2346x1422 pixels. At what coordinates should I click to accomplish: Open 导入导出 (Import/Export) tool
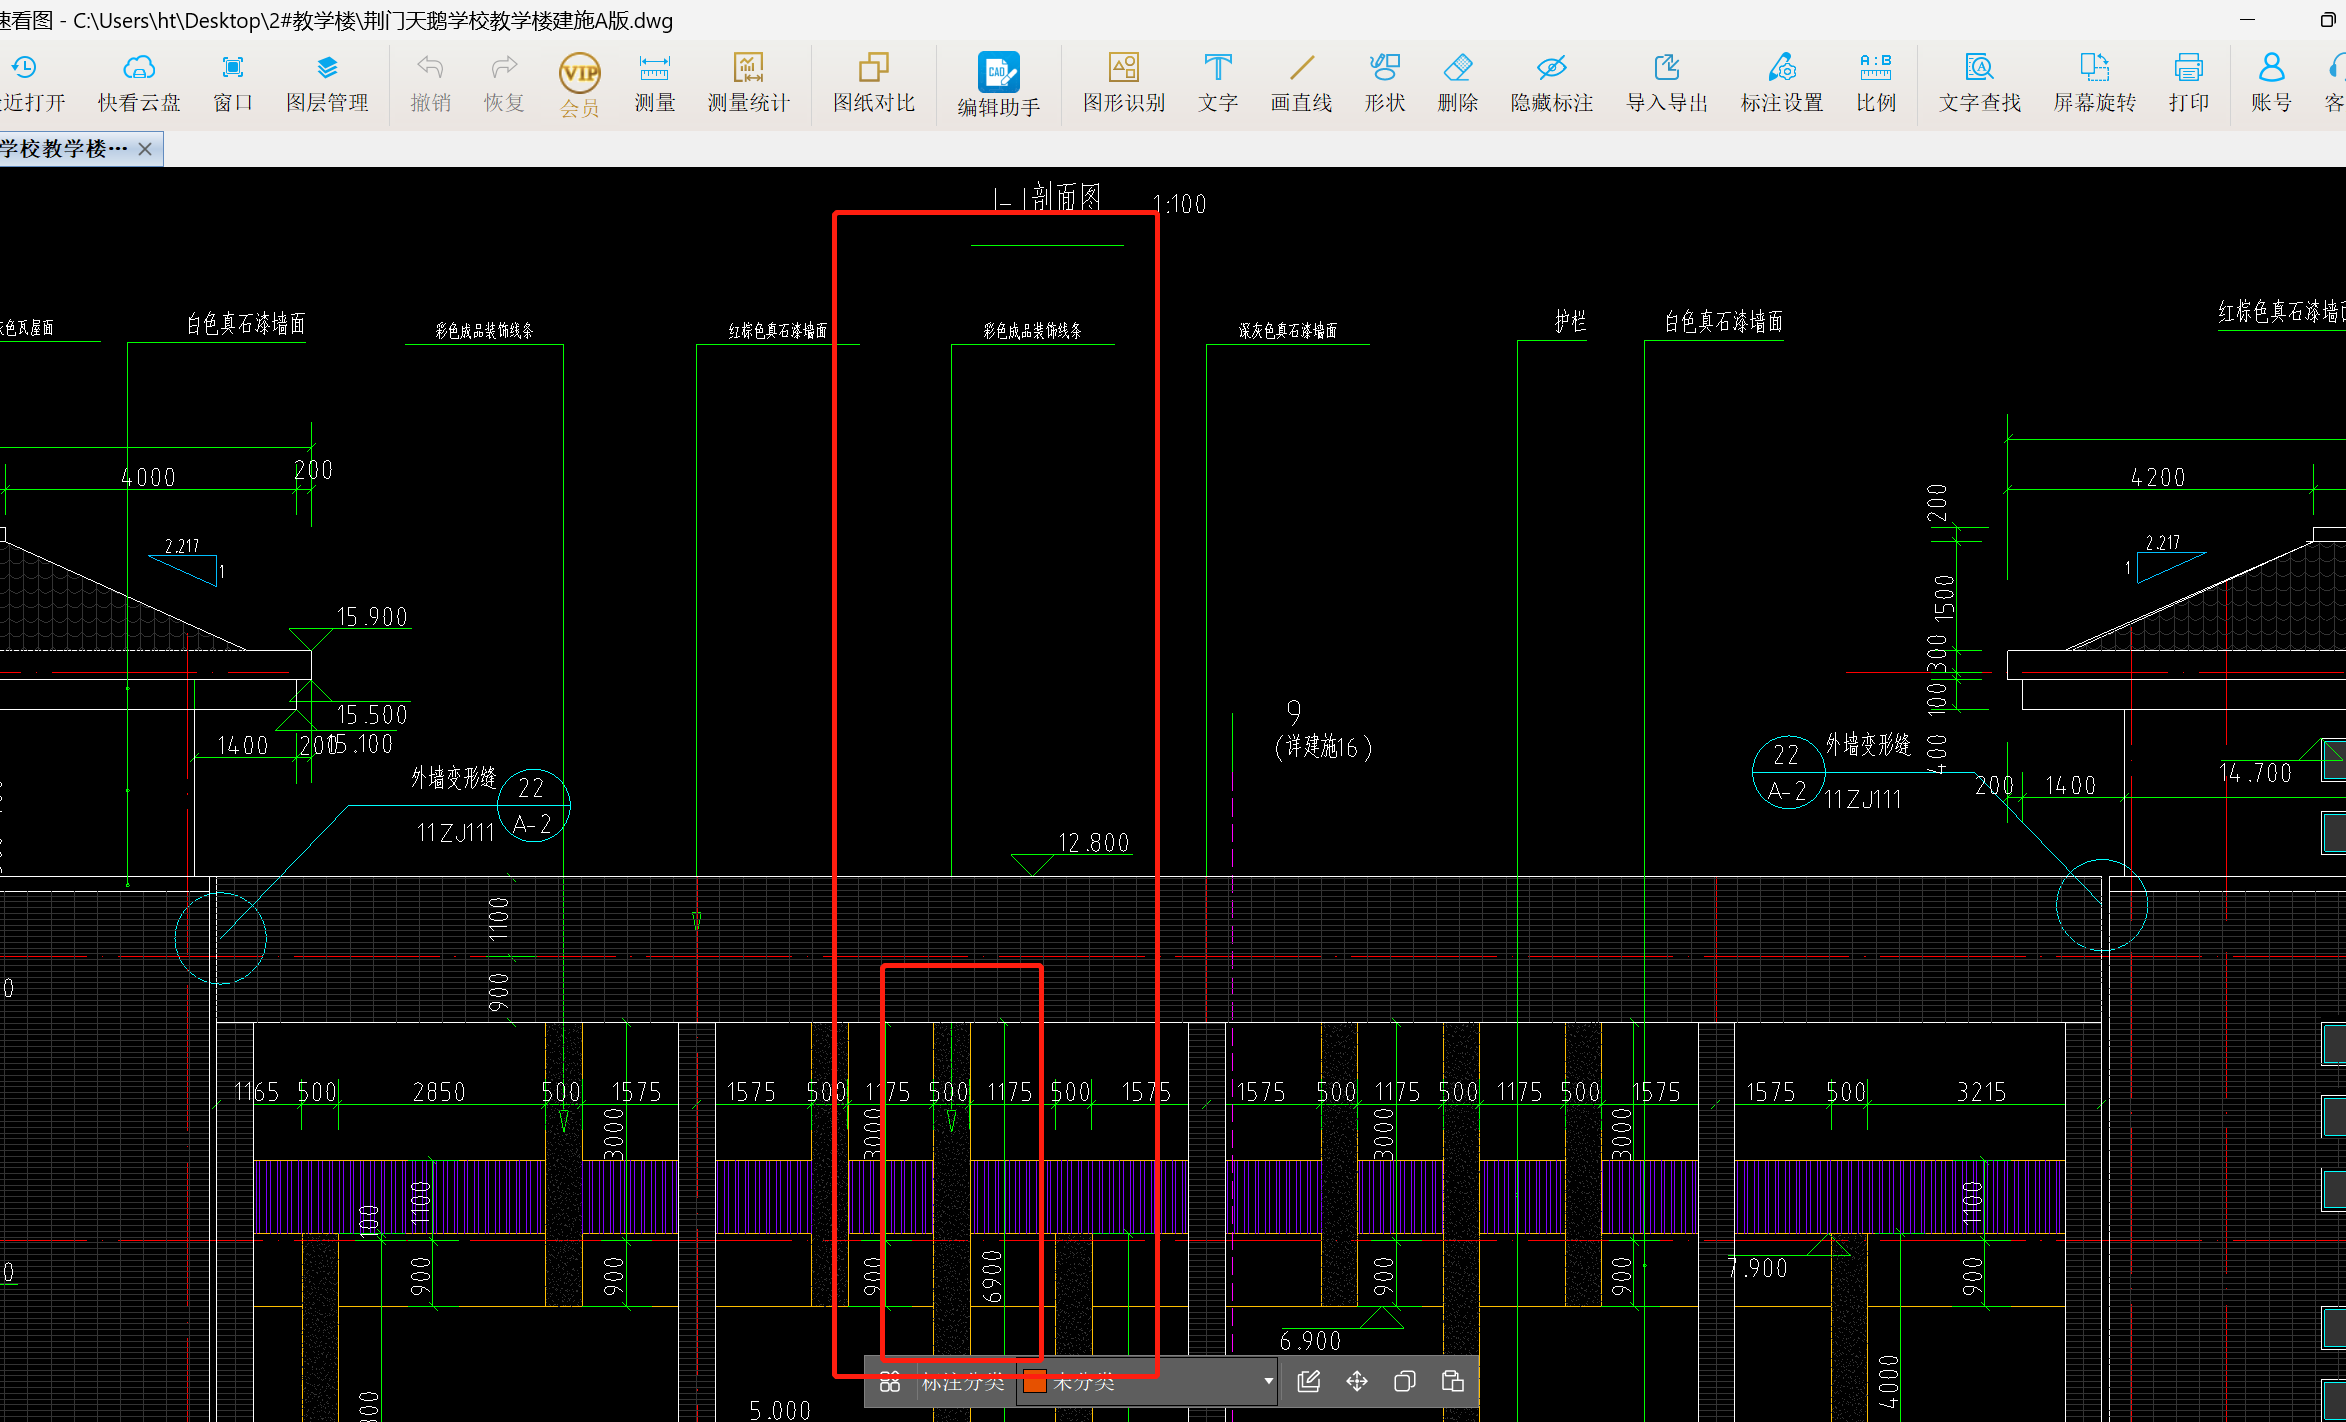click(1662, 82)
